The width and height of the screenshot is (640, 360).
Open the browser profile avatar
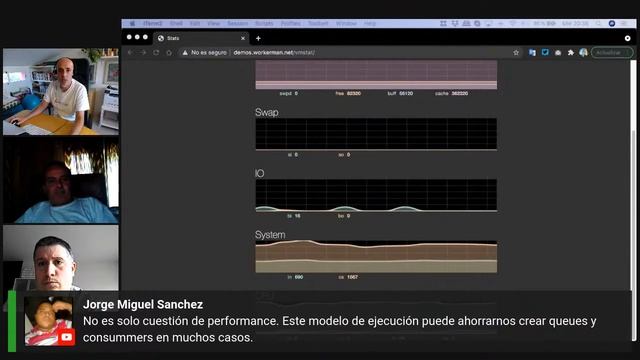click(583, 52)
